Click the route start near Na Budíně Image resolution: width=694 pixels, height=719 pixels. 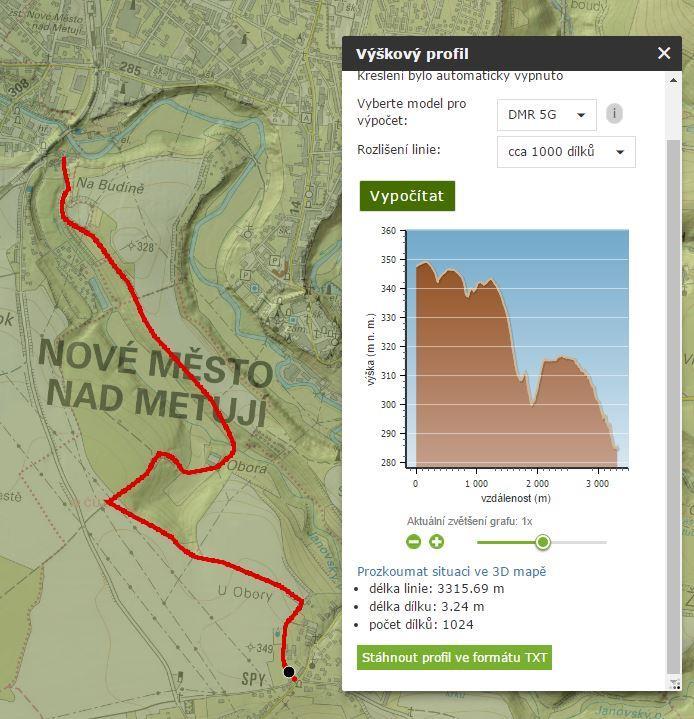coord(64,160)
